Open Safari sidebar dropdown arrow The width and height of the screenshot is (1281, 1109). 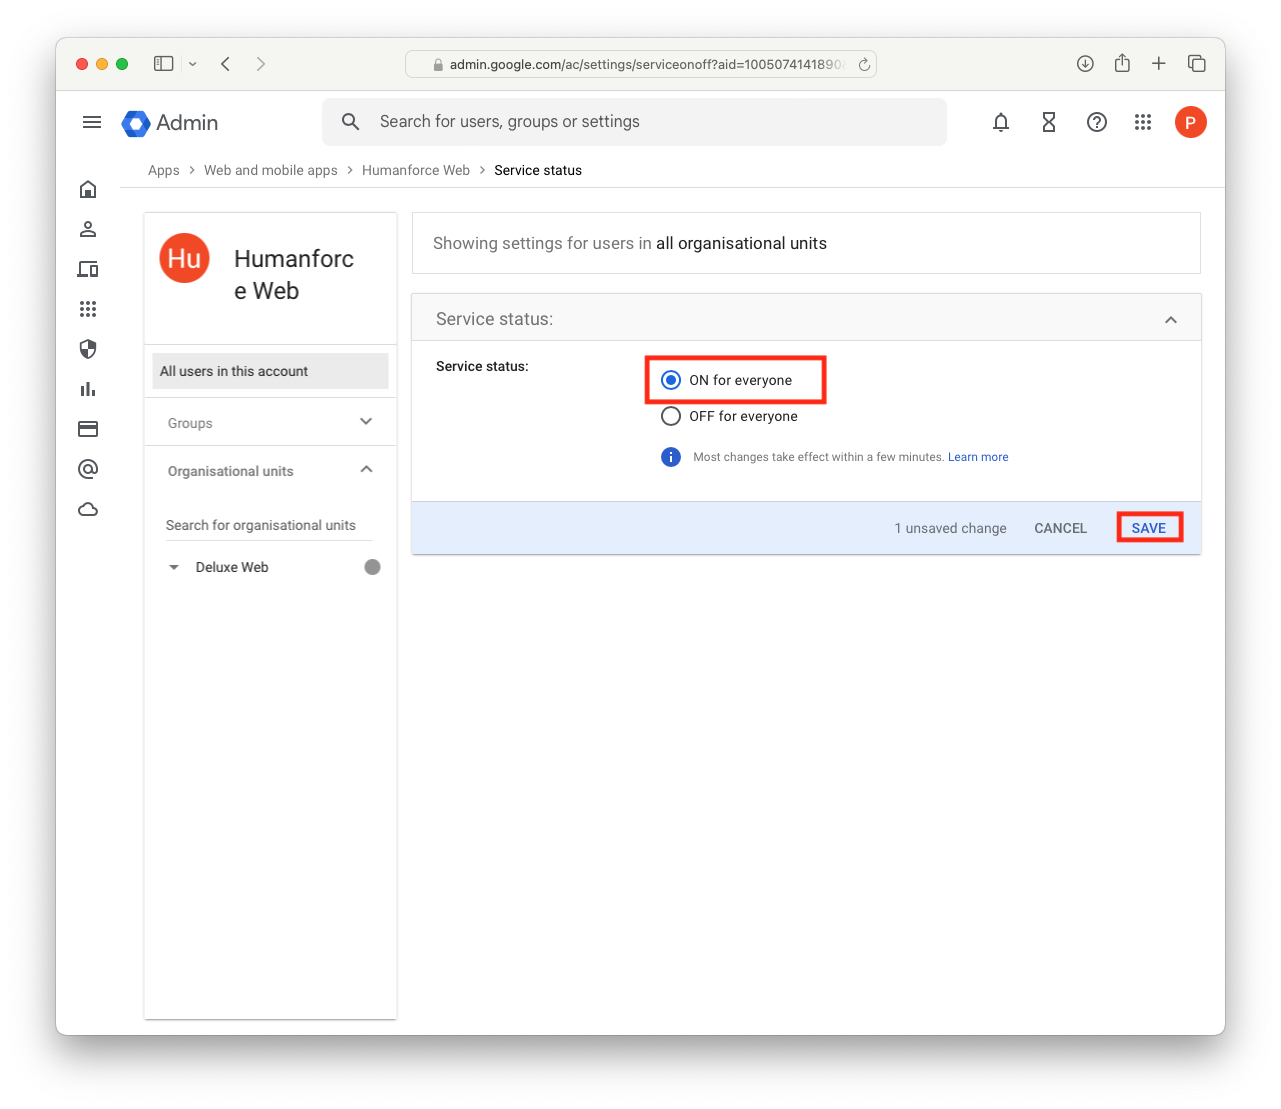click(x=193, y=64)
